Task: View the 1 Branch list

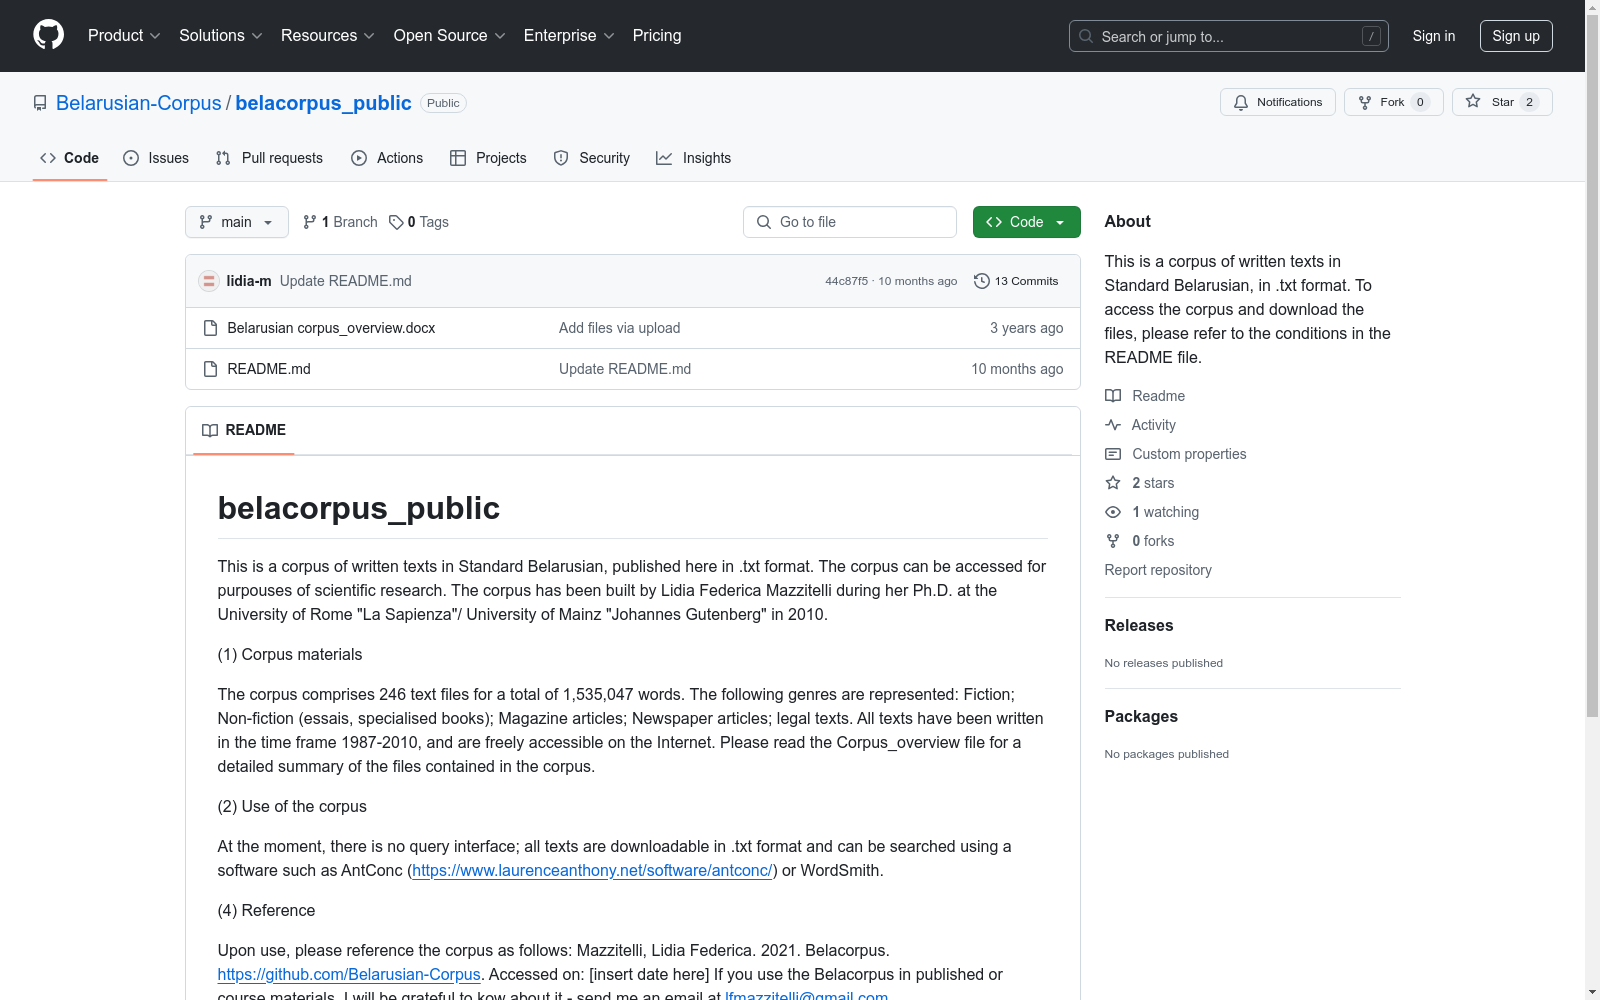Action: 340,222
